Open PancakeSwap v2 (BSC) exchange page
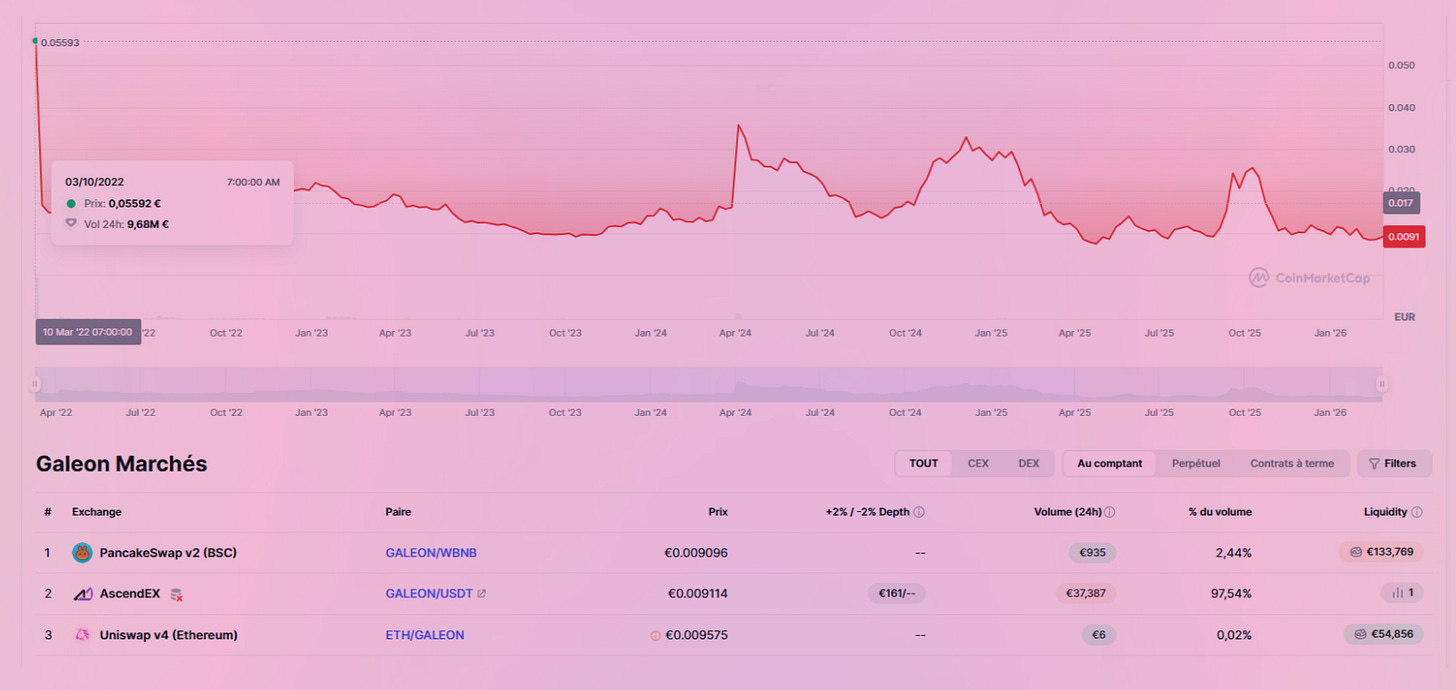Screen dimensions: 1456x690 tap(168, 552)
